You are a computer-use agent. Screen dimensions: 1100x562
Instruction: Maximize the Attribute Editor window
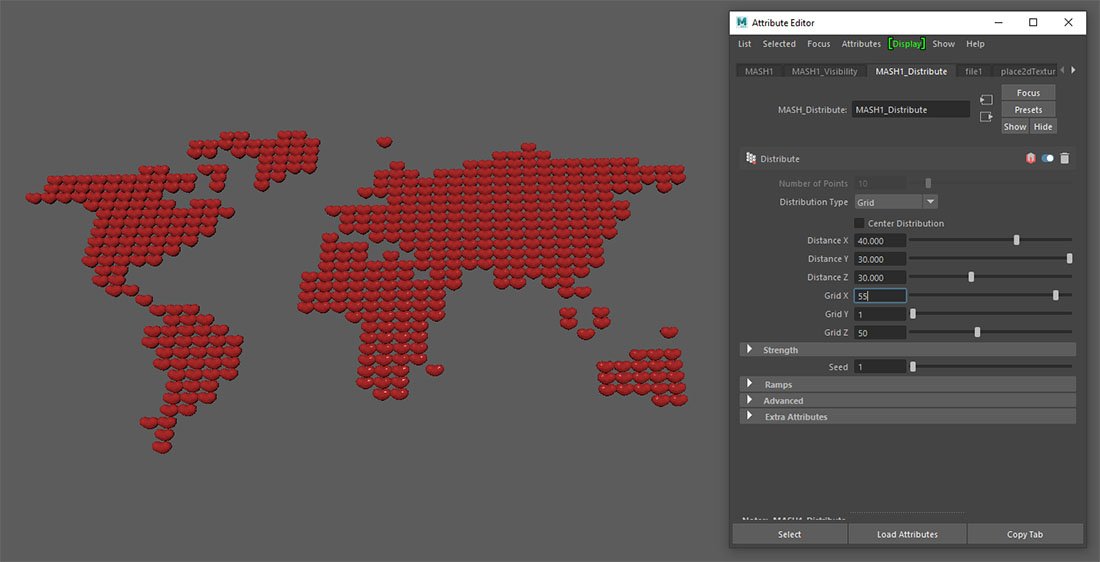click(x=1033, y=22)
